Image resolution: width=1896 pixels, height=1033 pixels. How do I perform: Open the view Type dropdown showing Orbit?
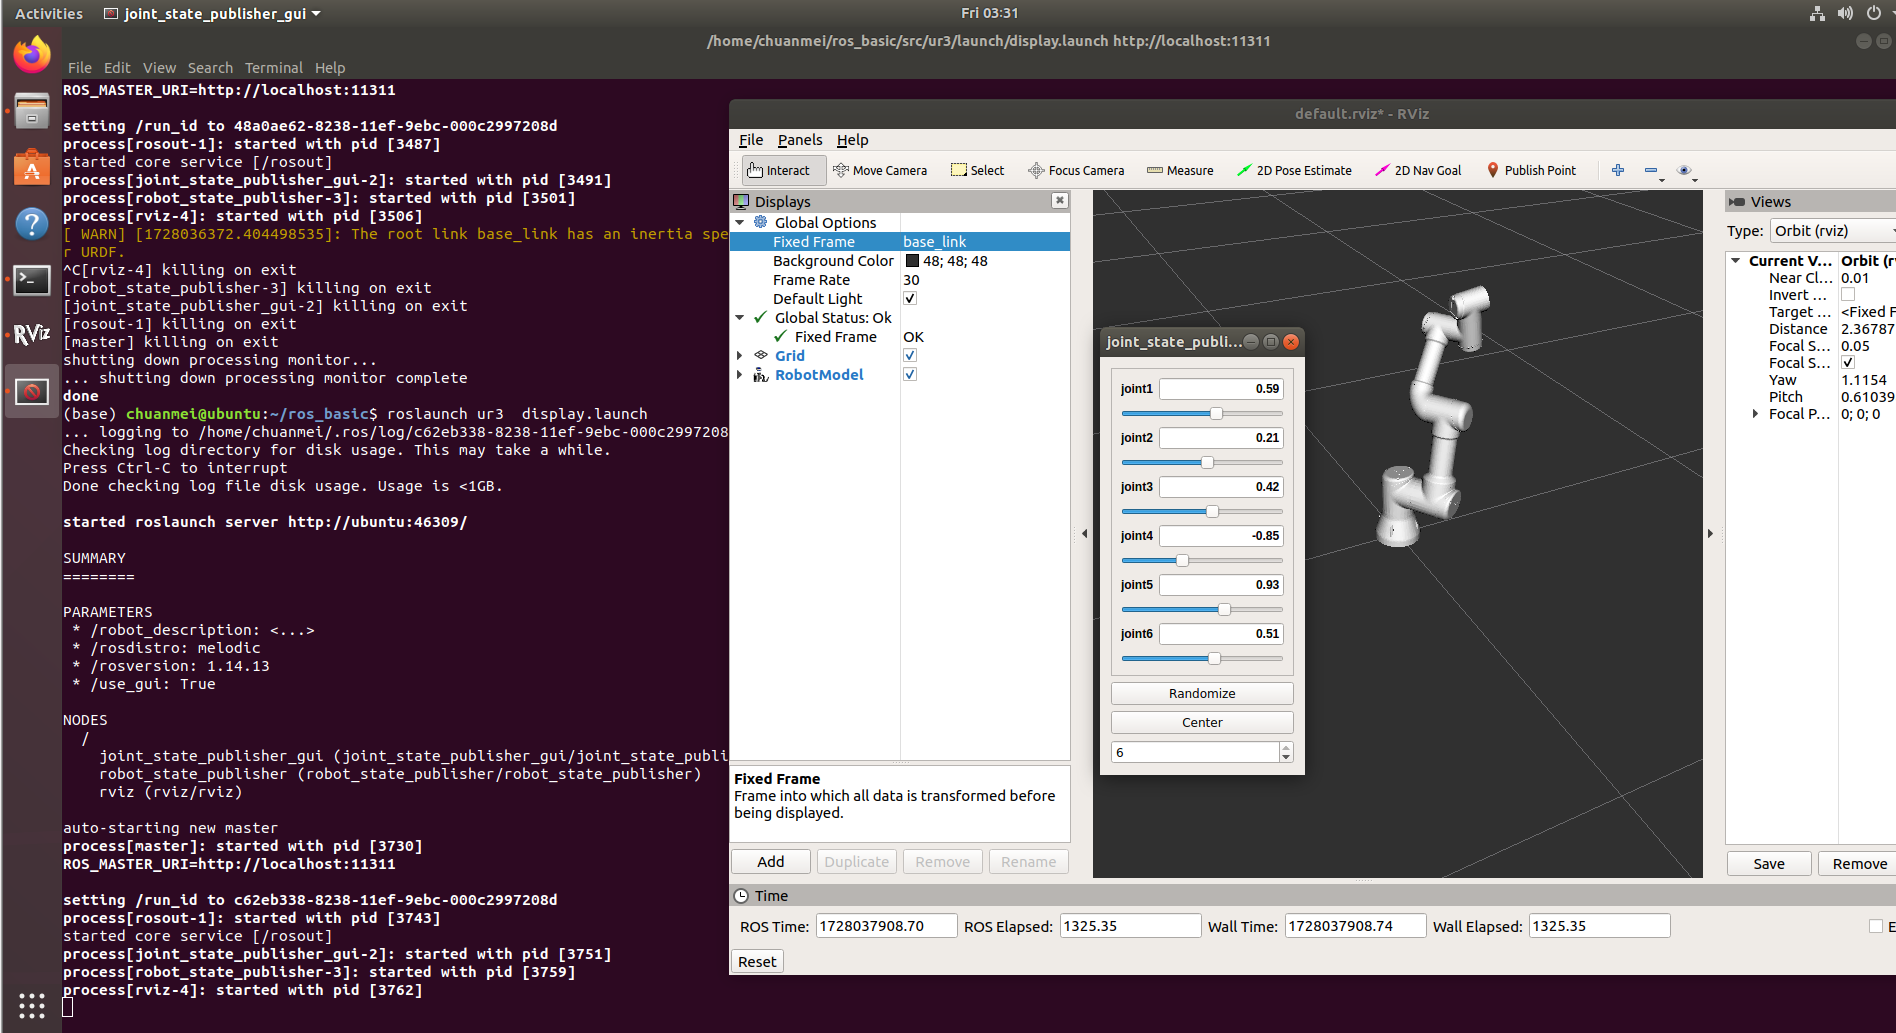pos(1831,230)
